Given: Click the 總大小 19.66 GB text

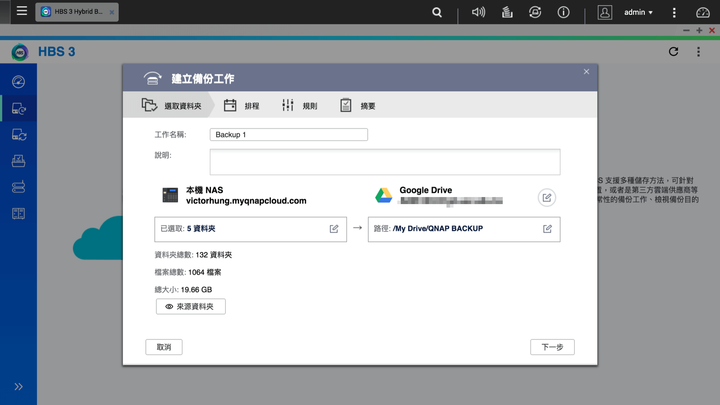Looking at the screenshot, I should (x=183, y=290).
